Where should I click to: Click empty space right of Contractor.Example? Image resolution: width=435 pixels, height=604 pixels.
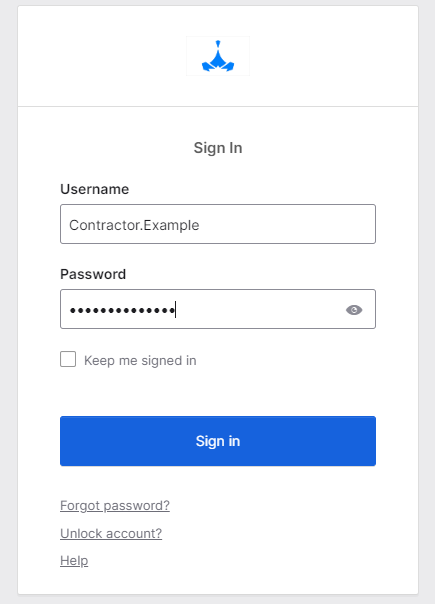point(285,224)
